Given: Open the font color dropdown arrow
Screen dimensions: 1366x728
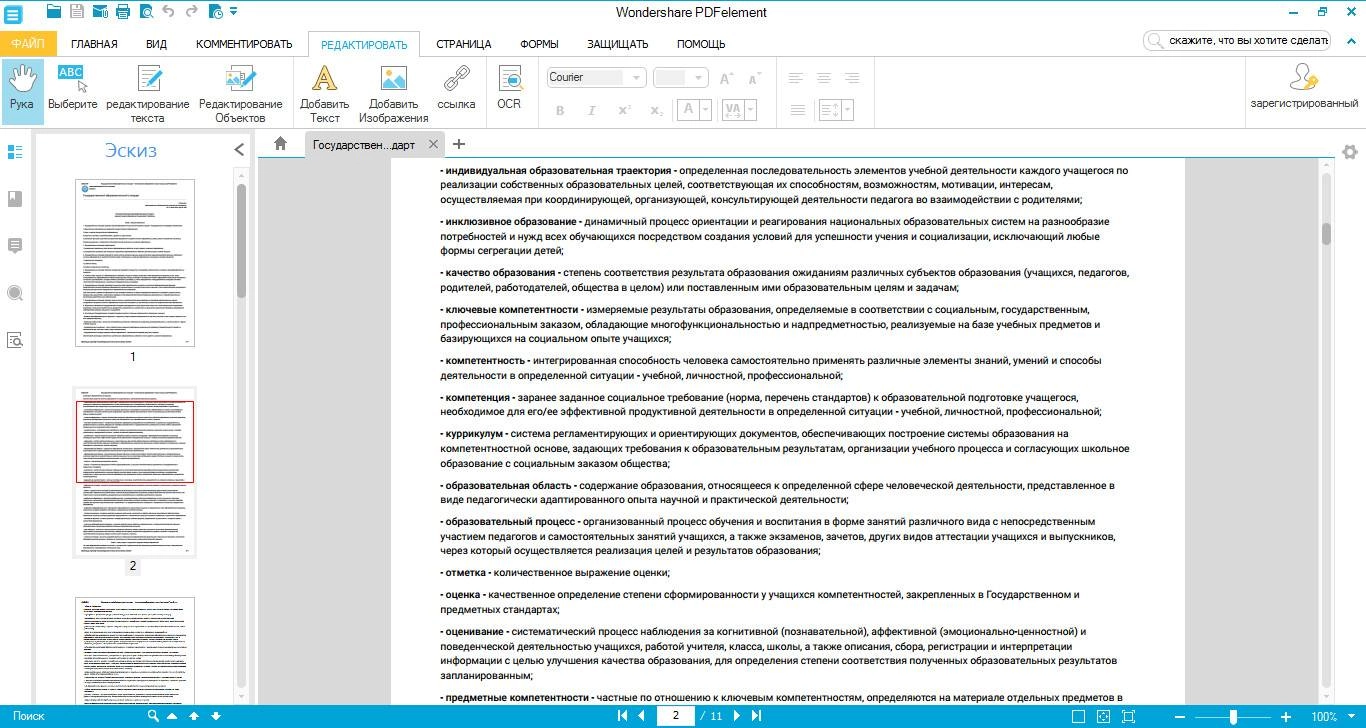Looking at the screenshot, I should point(705,110).
